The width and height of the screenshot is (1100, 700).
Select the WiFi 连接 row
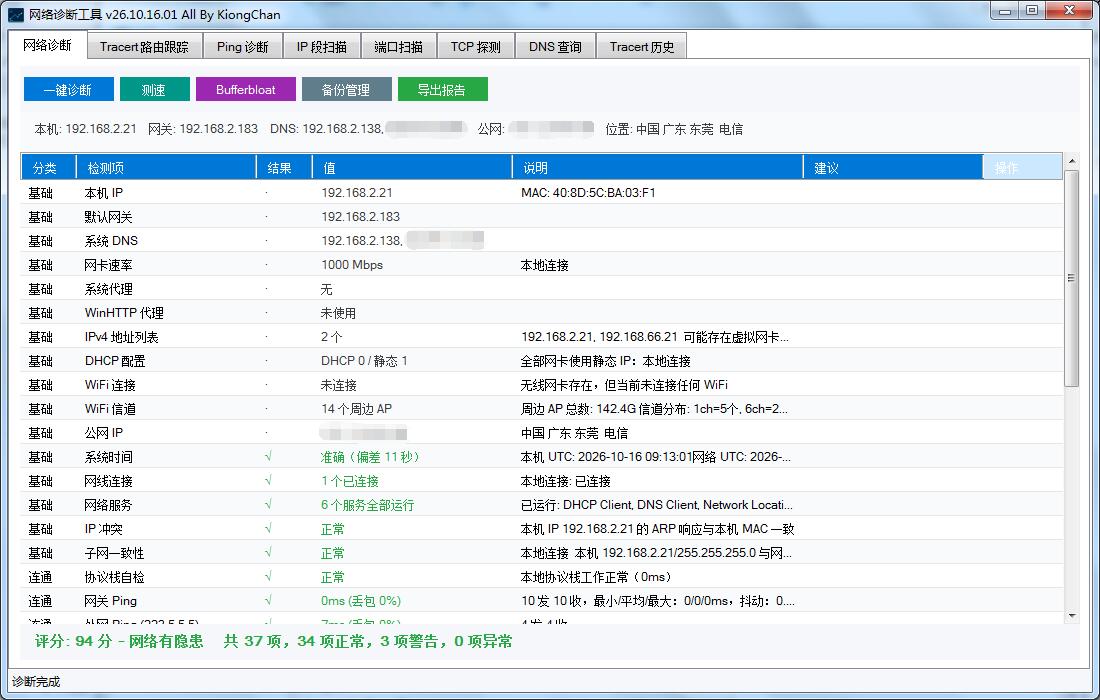click(542, 385)
